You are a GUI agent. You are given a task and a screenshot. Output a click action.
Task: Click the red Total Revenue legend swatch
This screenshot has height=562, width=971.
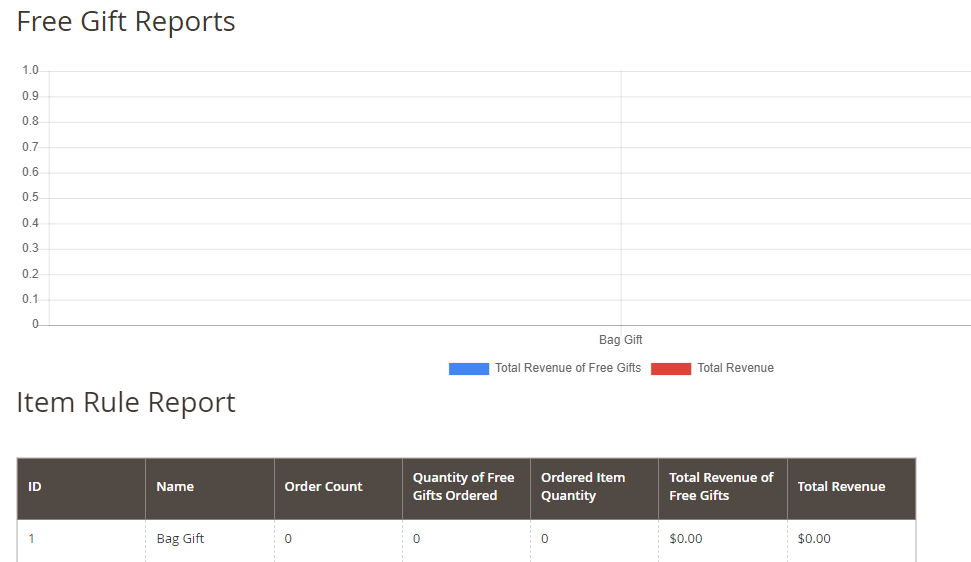pyautogui.click(x=671, y=368)
